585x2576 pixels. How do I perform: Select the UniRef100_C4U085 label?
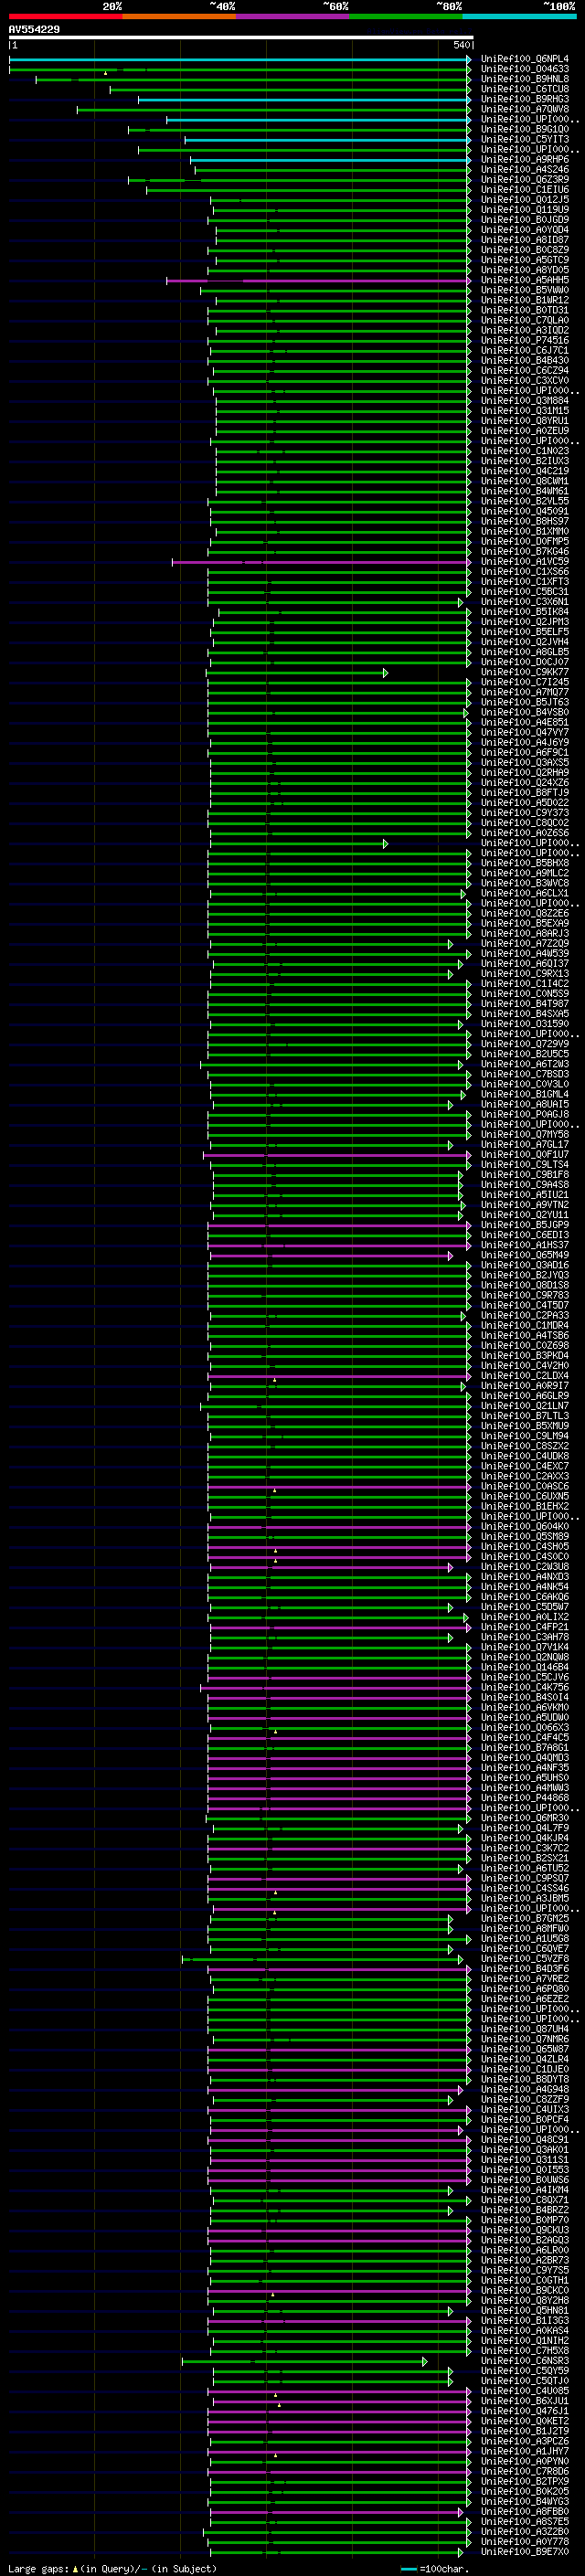[524, 2390]
